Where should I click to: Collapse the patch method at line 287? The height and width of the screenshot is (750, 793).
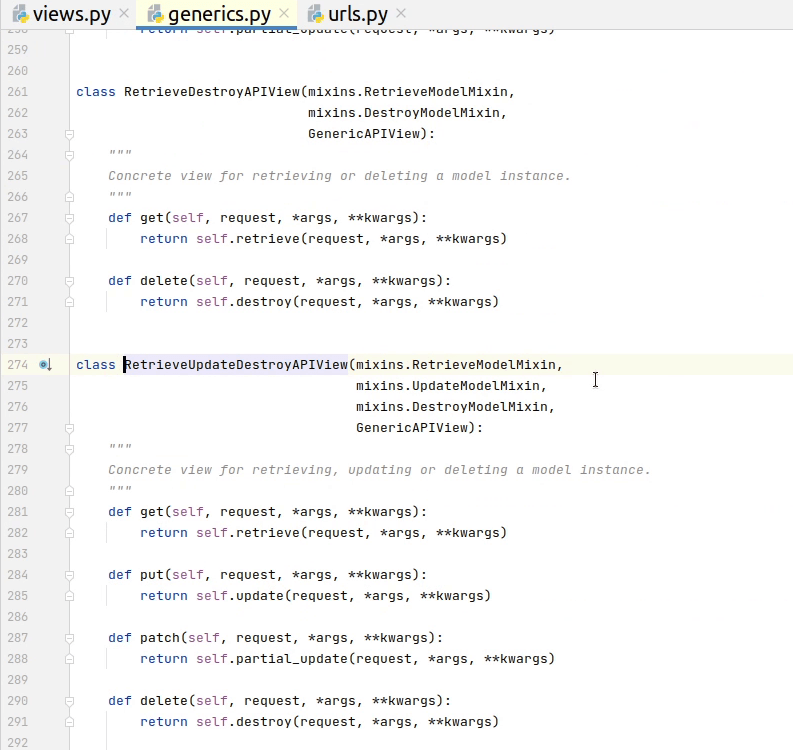click(x=70, y=638)
